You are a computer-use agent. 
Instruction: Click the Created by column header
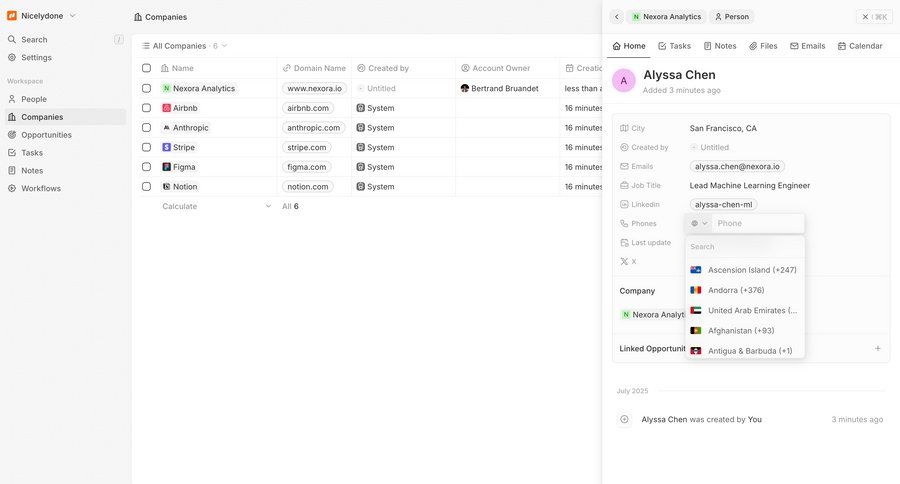(403, 68)
